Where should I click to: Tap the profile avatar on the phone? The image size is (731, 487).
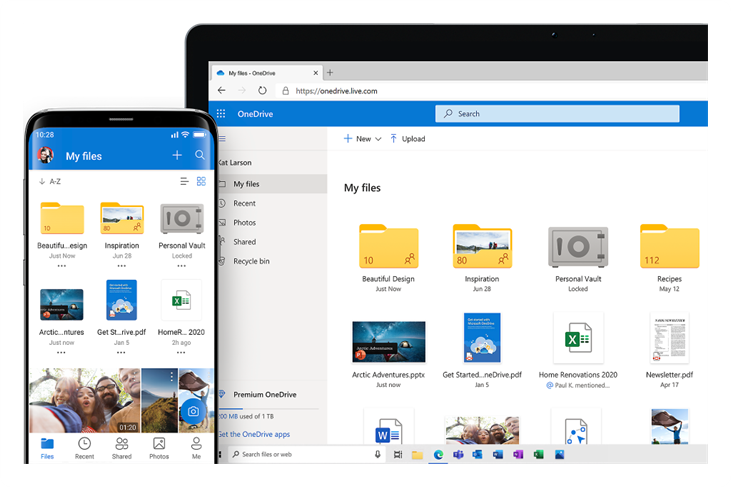46,155
